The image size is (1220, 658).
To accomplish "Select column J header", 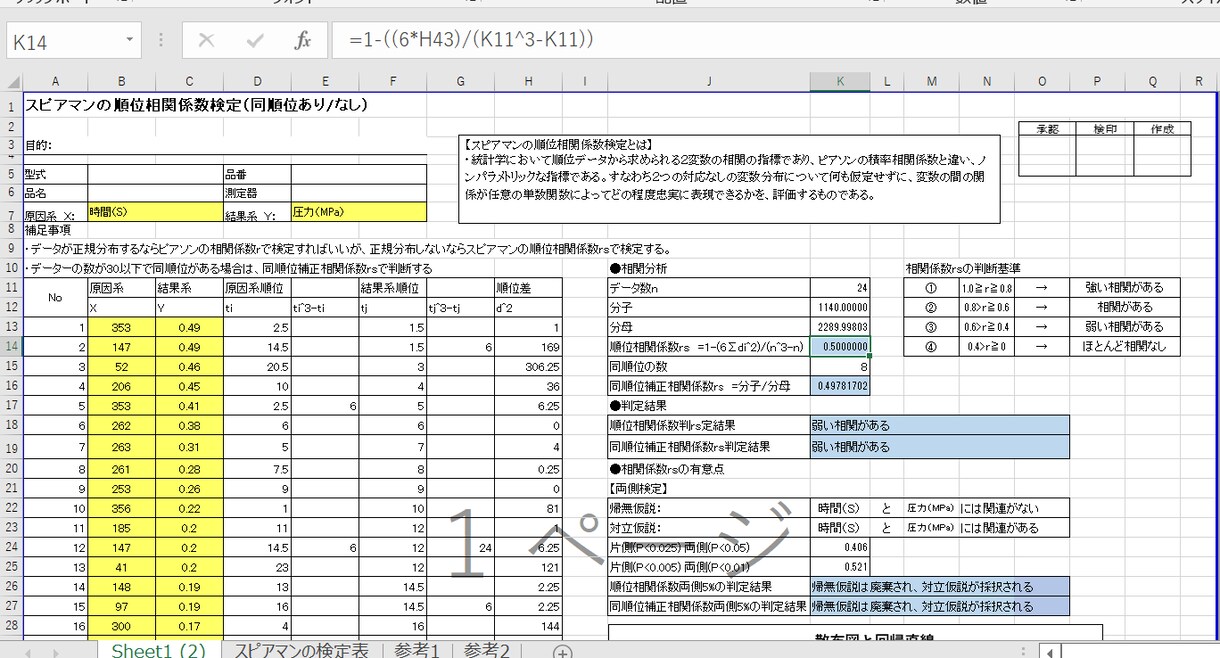I will pyautogui.click(x=708, y=82).
